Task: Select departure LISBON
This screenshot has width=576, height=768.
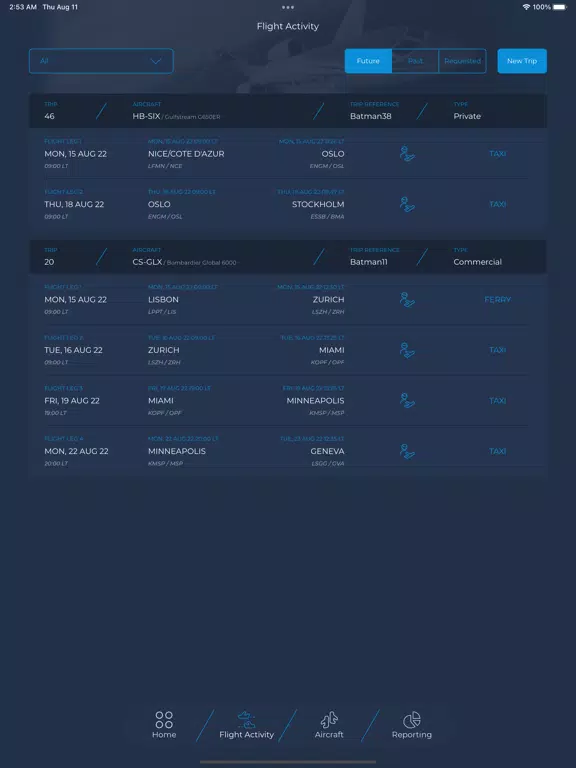Action: [163, 299]
